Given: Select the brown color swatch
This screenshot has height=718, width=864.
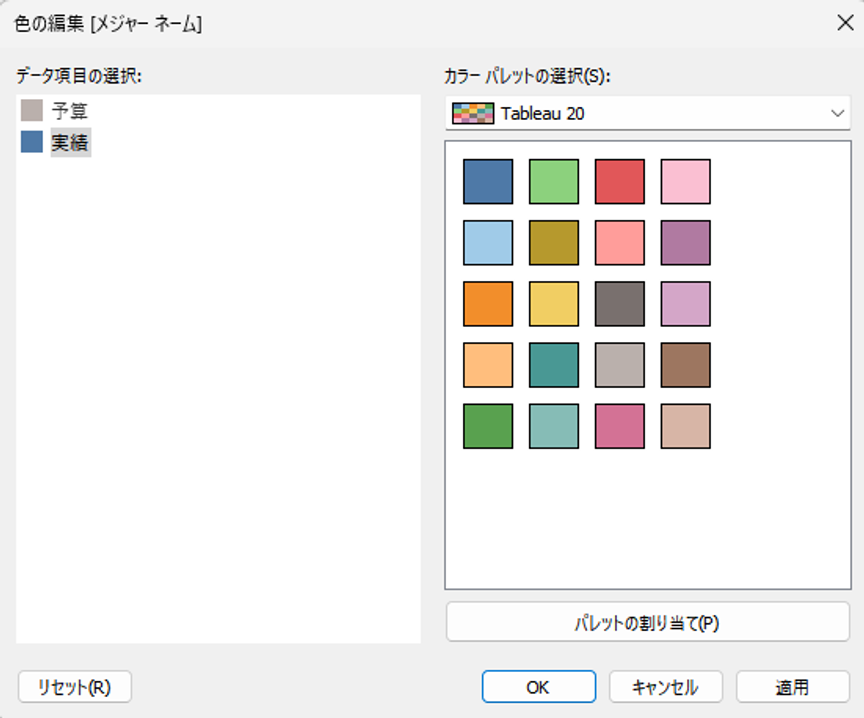Looking at the screenshot, I should coord(685,365).
